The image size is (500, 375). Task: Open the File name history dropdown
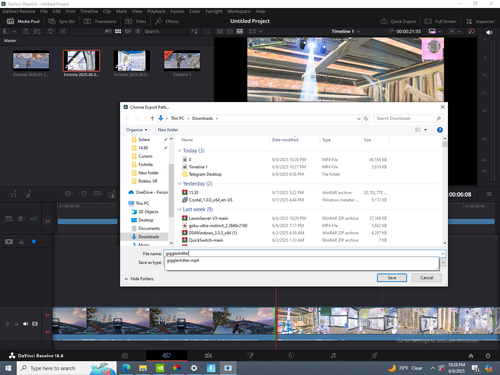pyautogui.click(x=443, y=254)
